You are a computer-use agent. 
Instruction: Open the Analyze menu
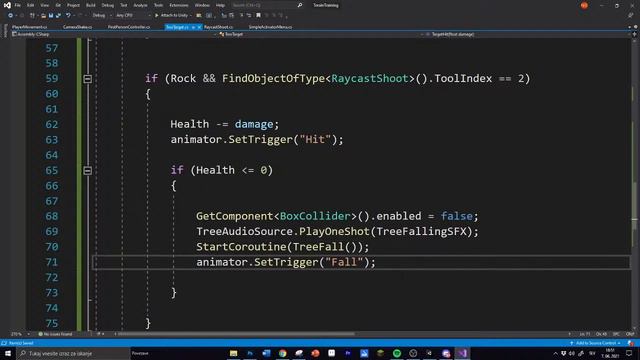coord(140,5)
